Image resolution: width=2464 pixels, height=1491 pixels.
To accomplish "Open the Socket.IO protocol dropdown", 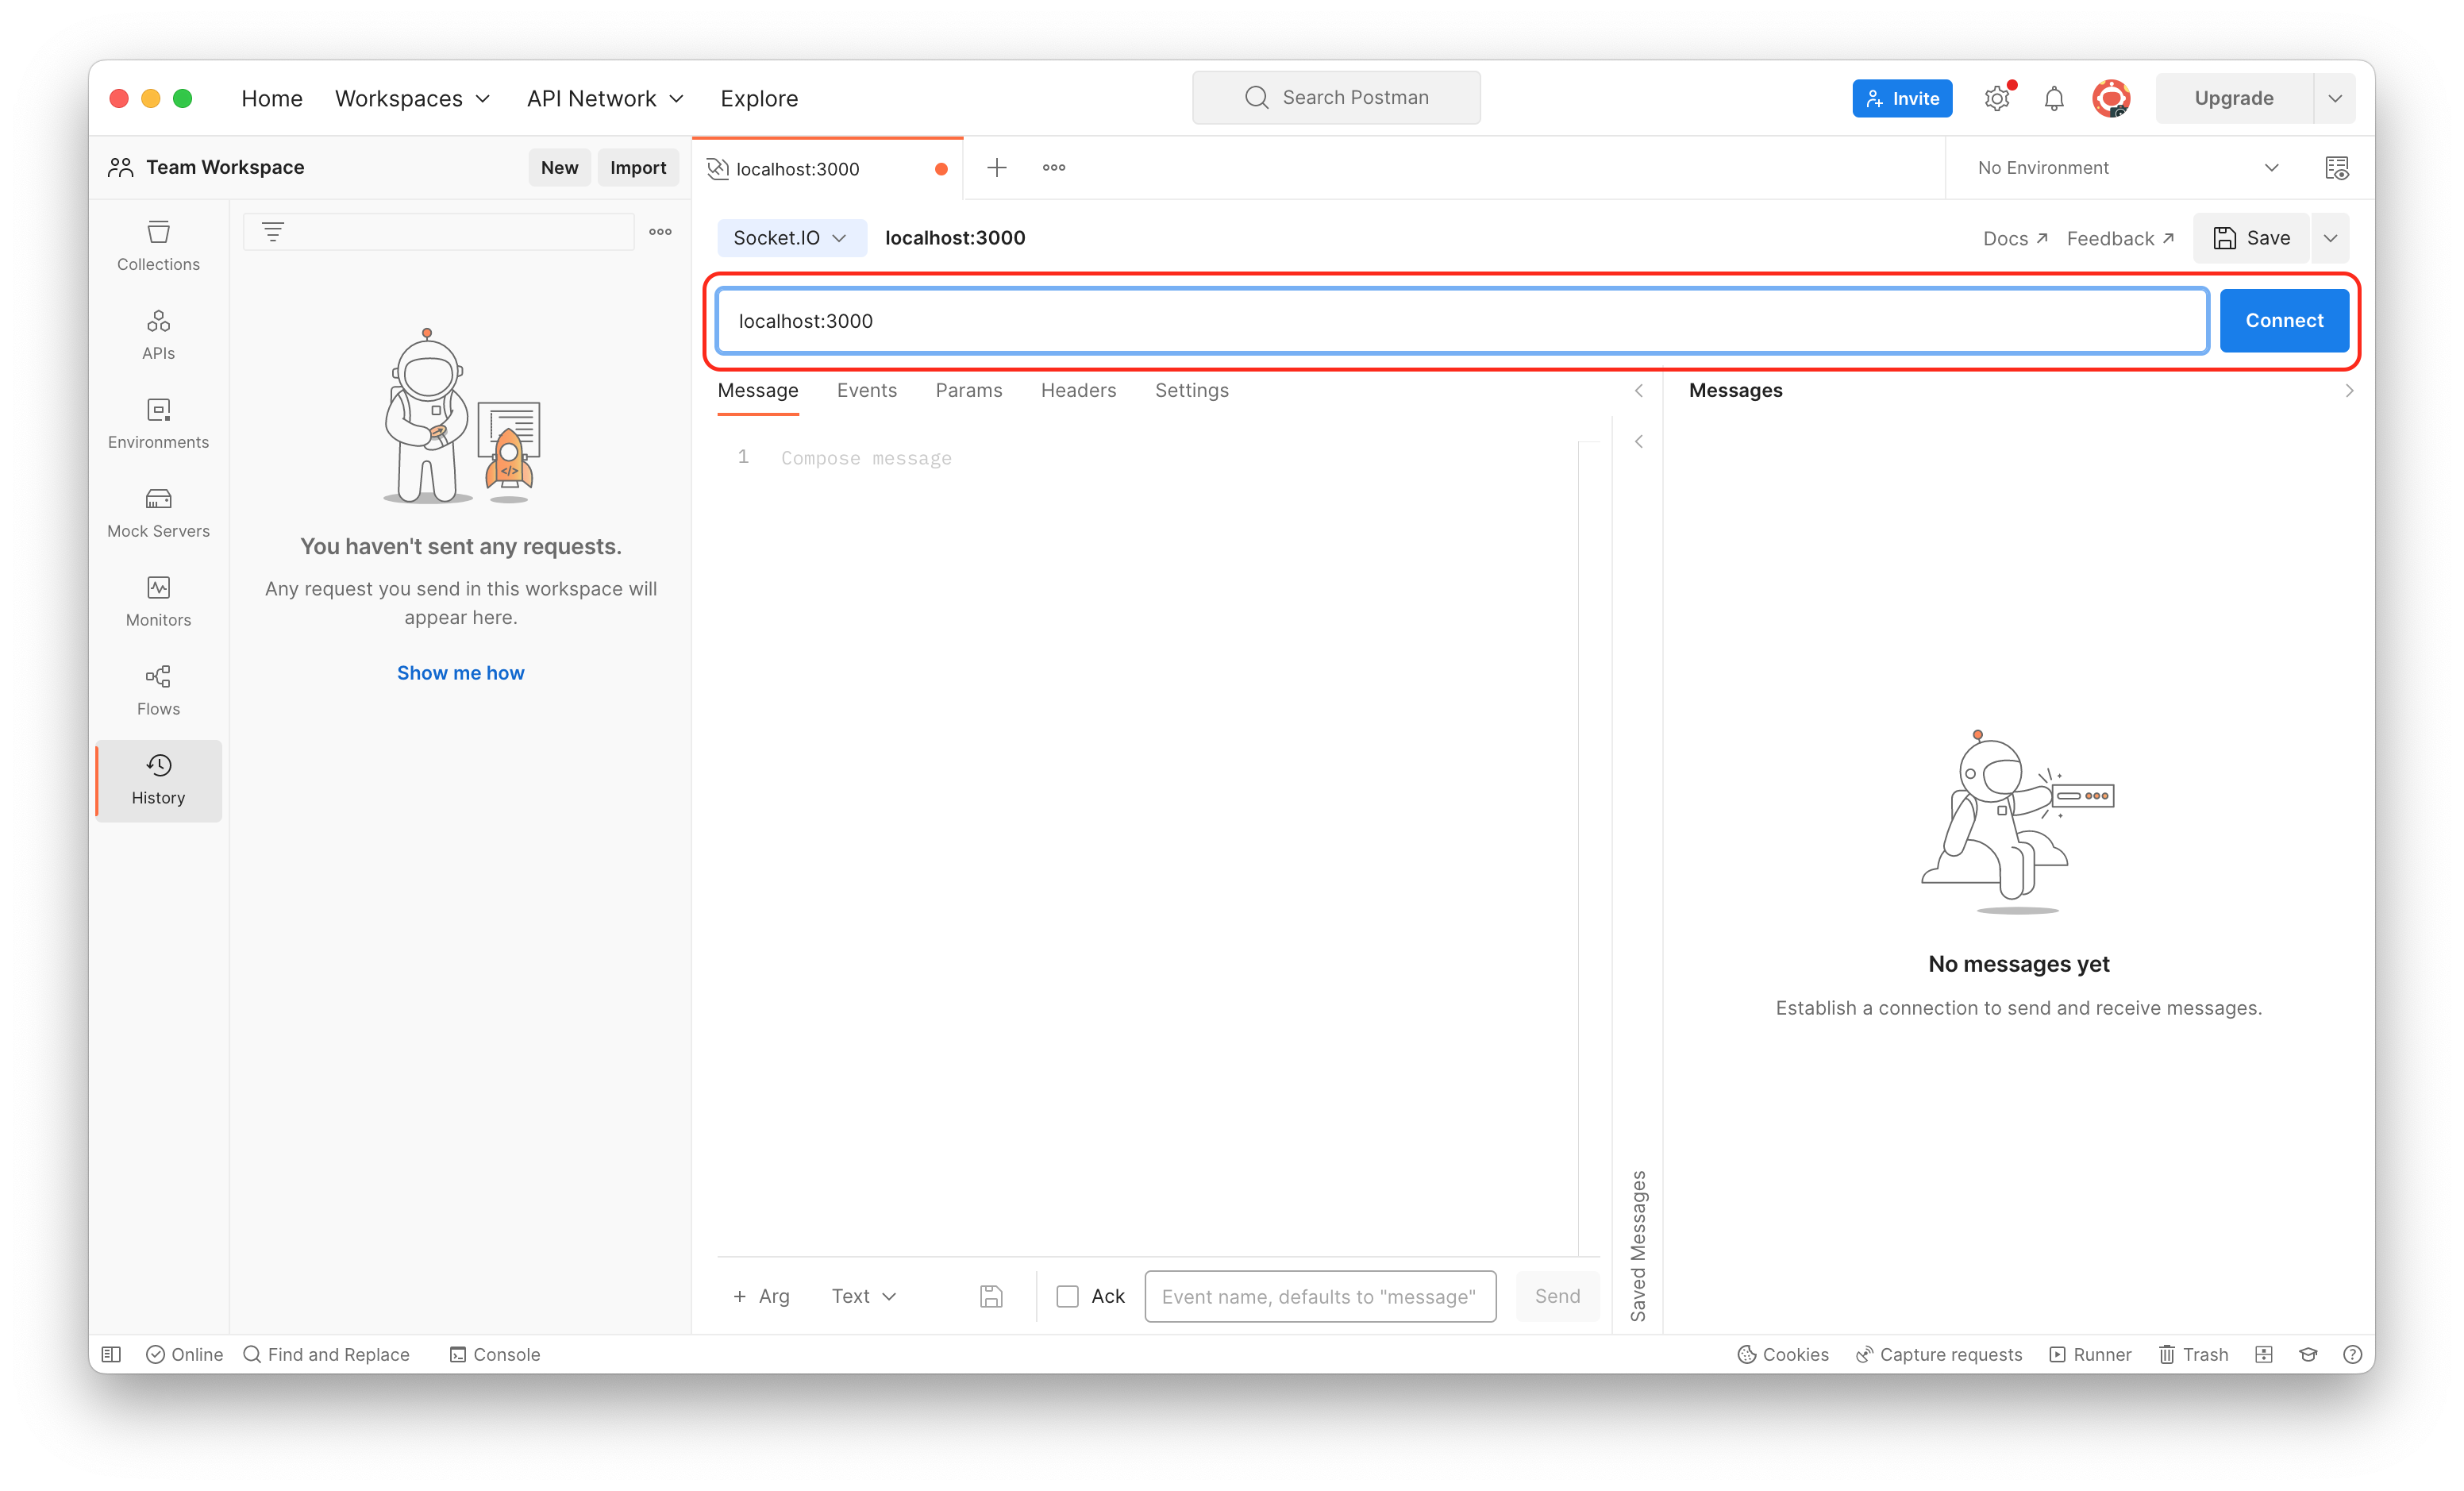I will pyautogui.click(x=790, y=238).
